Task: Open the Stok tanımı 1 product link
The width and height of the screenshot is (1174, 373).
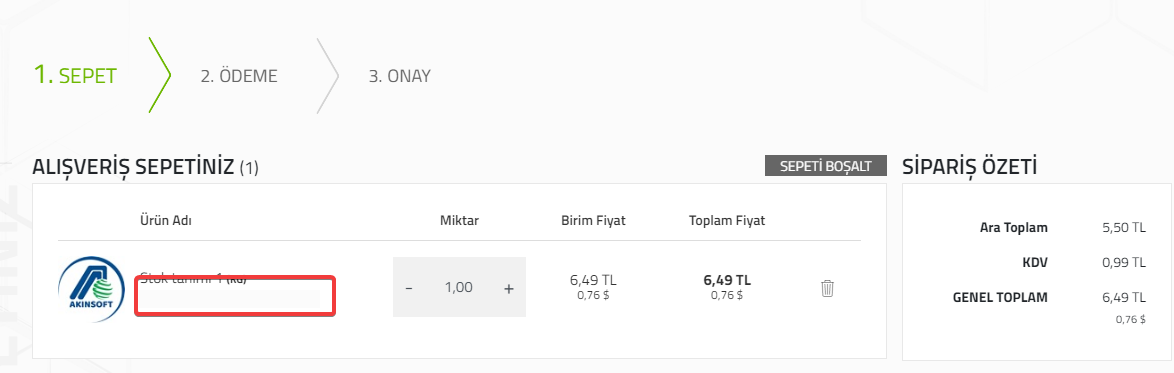Action: click(x=192, y=278)
